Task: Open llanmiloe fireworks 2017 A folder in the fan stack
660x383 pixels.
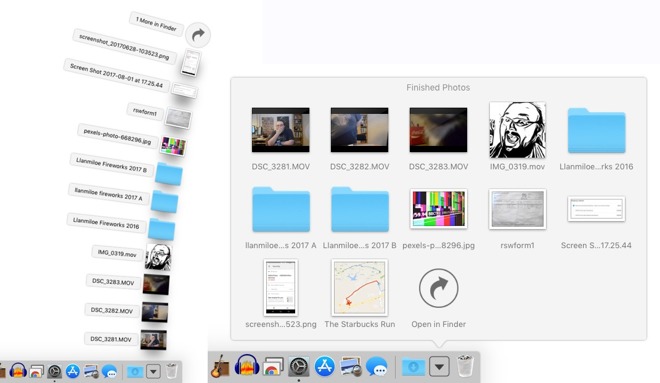Action: click(165, 202)
